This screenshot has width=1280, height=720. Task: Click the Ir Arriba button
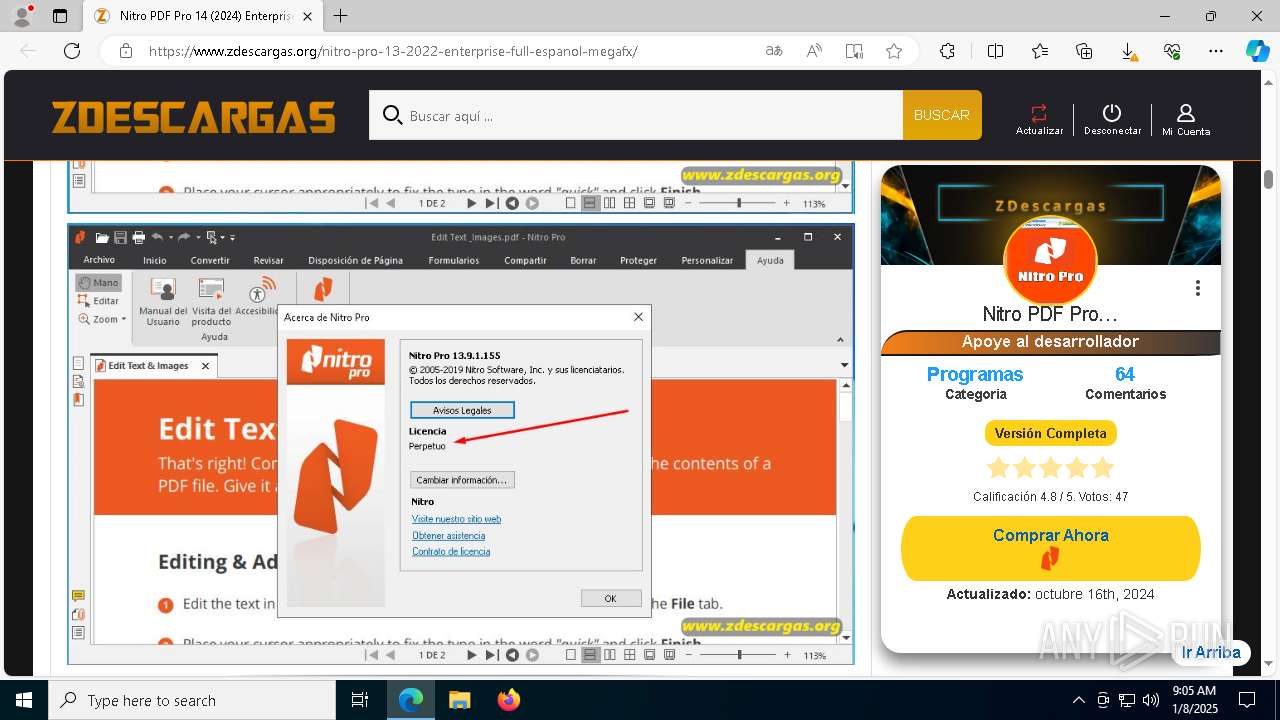(x=1211, y=652)
